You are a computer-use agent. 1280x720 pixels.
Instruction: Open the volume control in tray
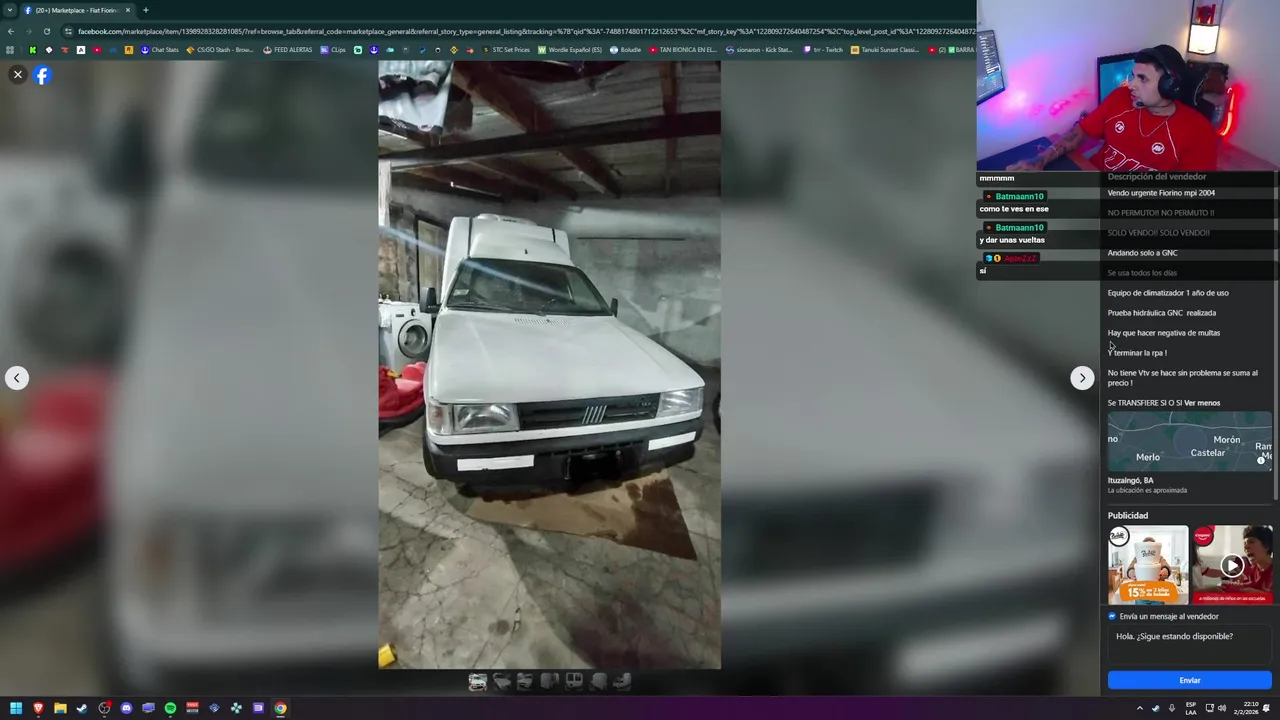pos(1224,708)
